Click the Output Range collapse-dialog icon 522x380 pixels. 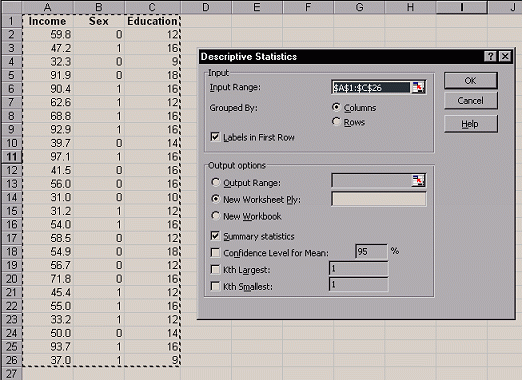tap(418, 180)
